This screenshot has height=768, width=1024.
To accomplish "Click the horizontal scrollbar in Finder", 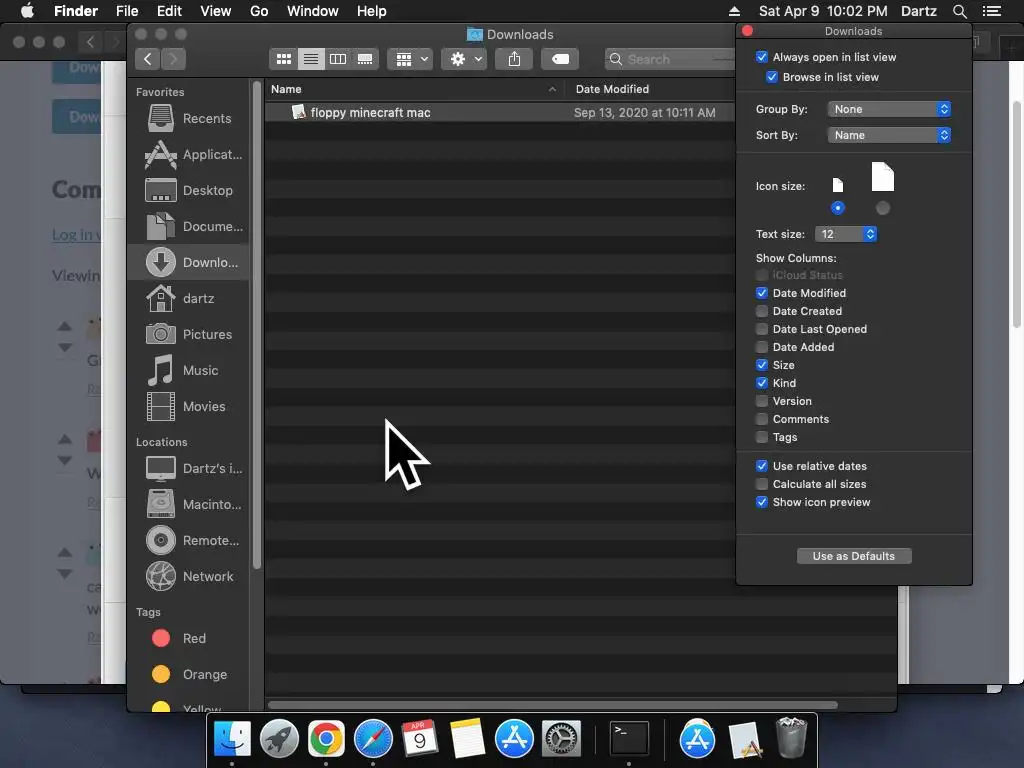I will coord(552,705).
